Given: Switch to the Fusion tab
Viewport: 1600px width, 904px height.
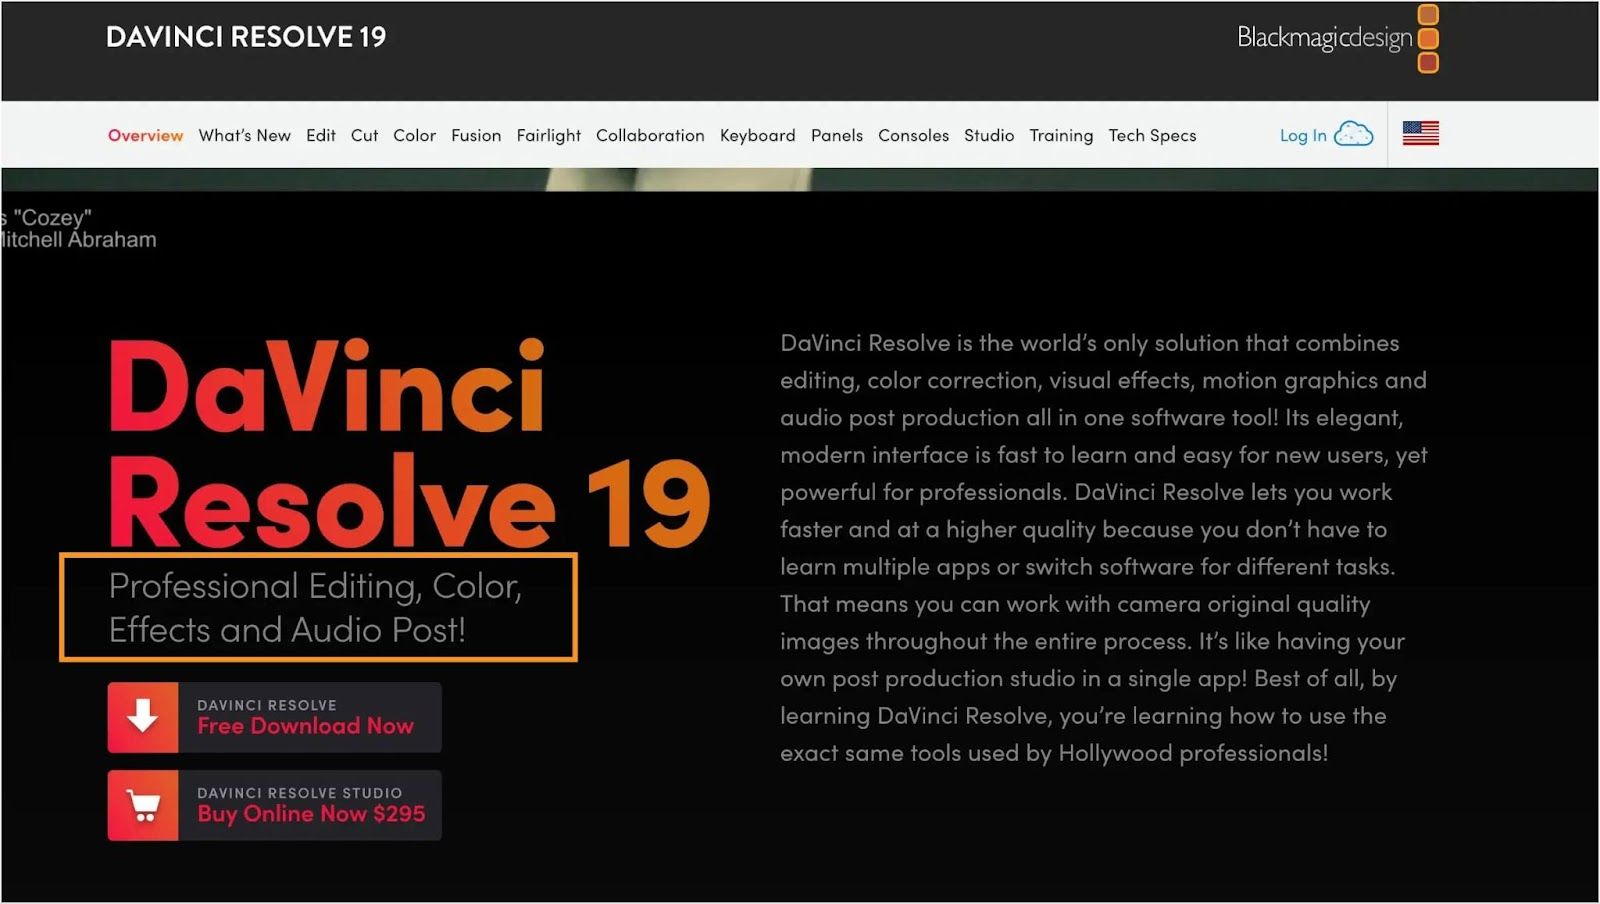Looking at the screenshot, I should 476,135.
